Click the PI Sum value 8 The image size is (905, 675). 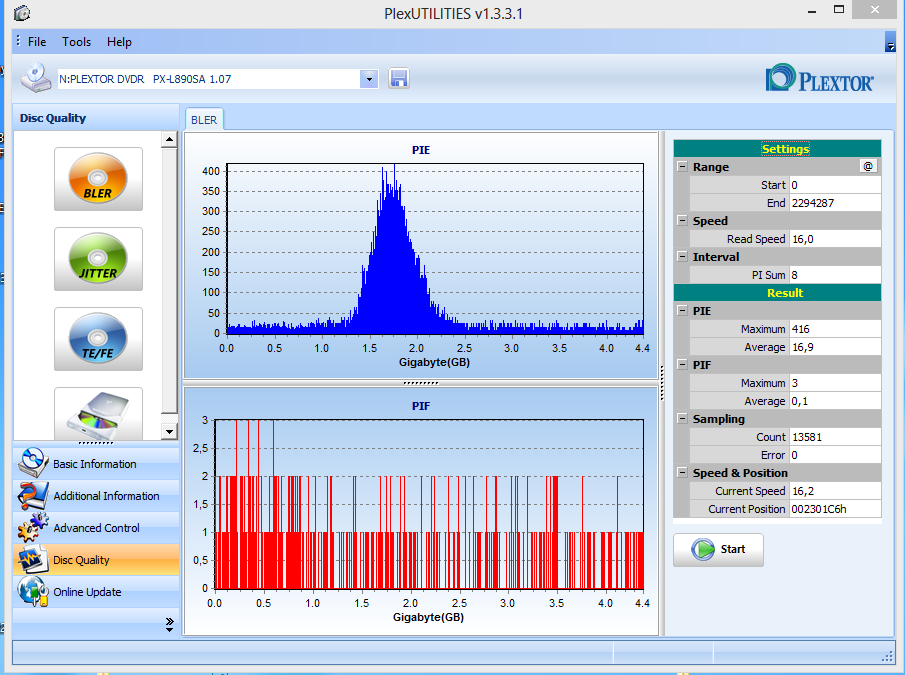click(x=835, y=275)
